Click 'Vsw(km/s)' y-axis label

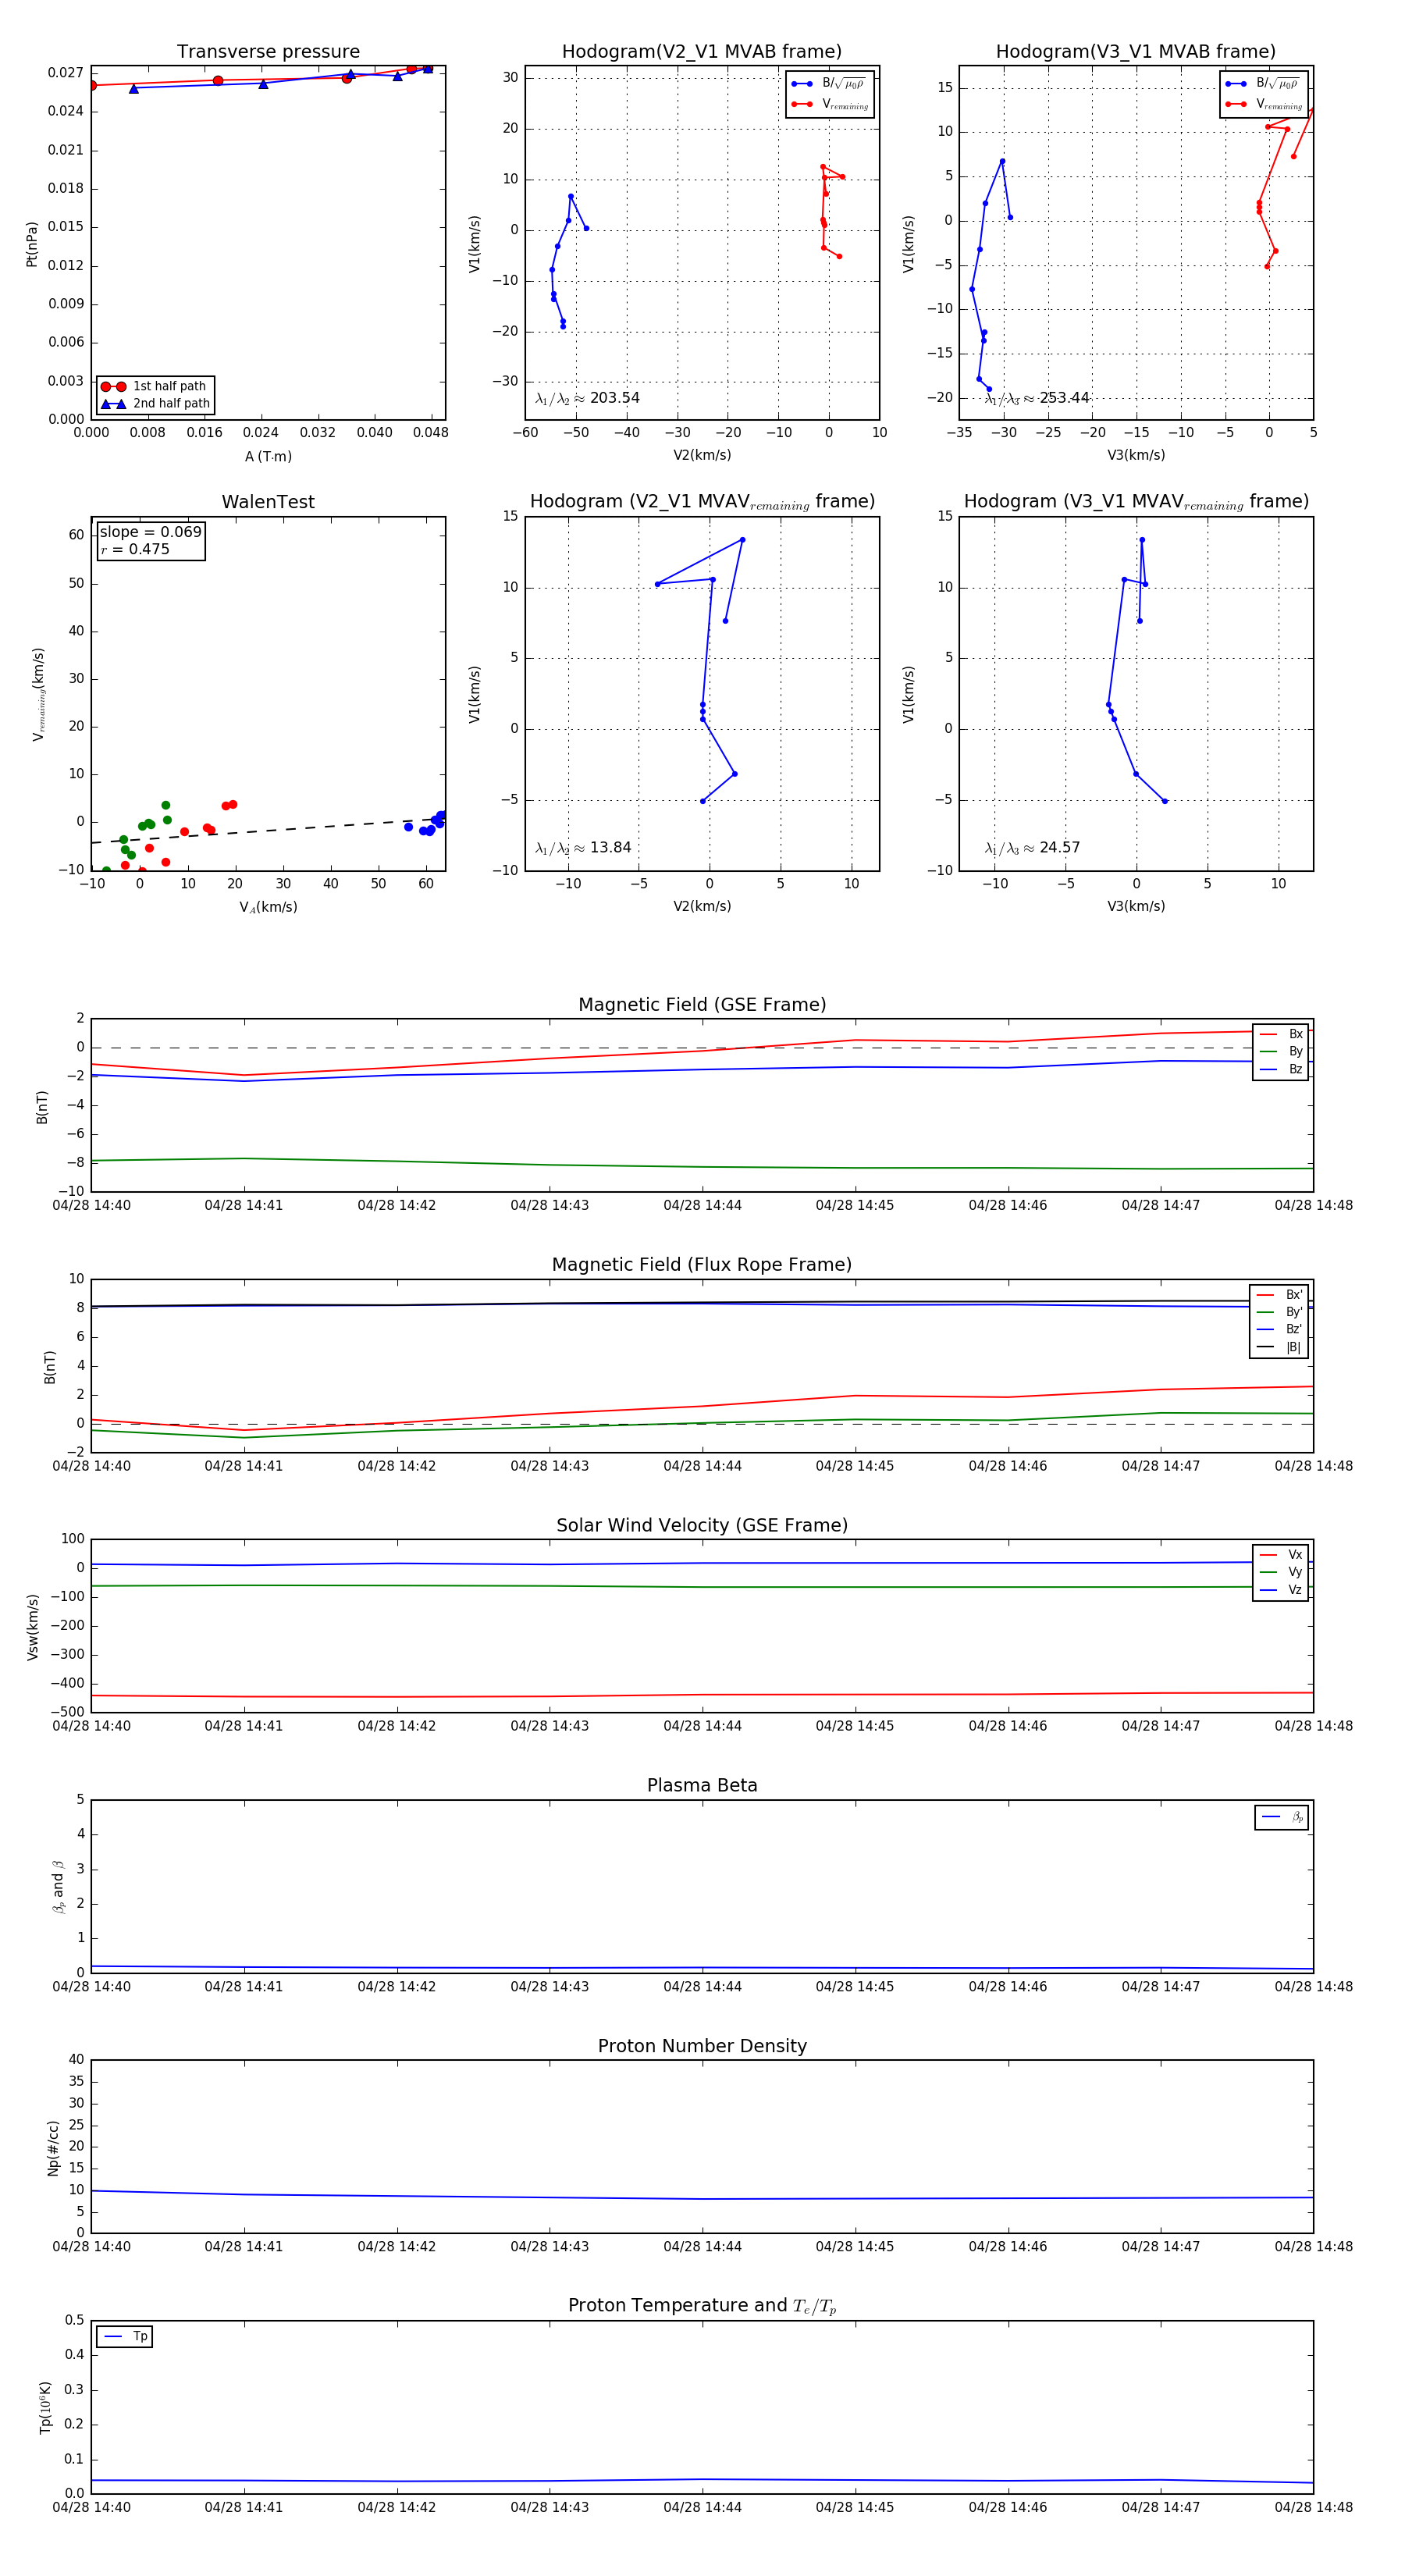(33, 1627)
